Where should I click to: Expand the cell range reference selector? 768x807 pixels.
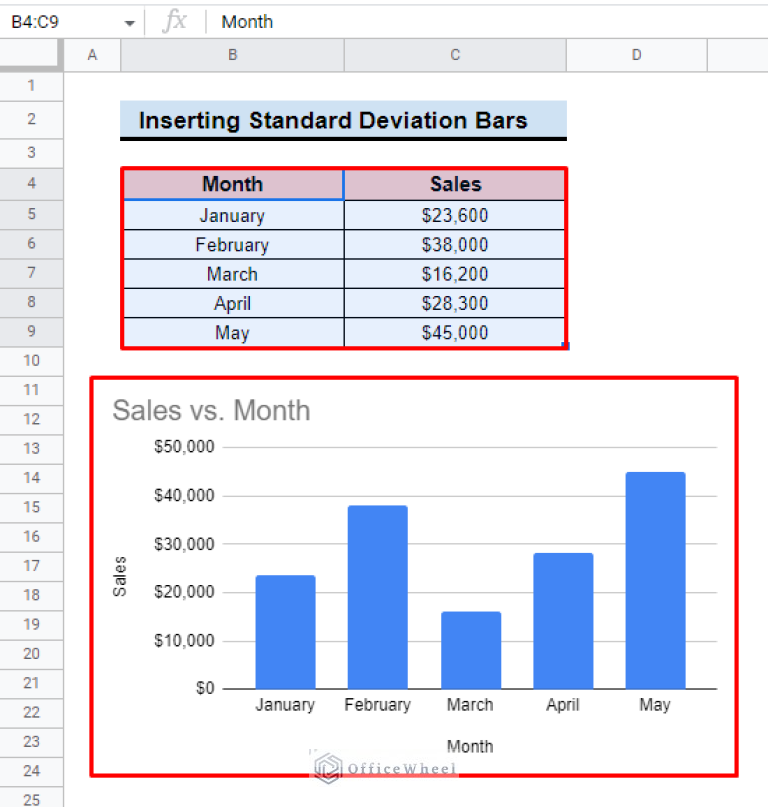pyautogui.click(x=128, y=21)
